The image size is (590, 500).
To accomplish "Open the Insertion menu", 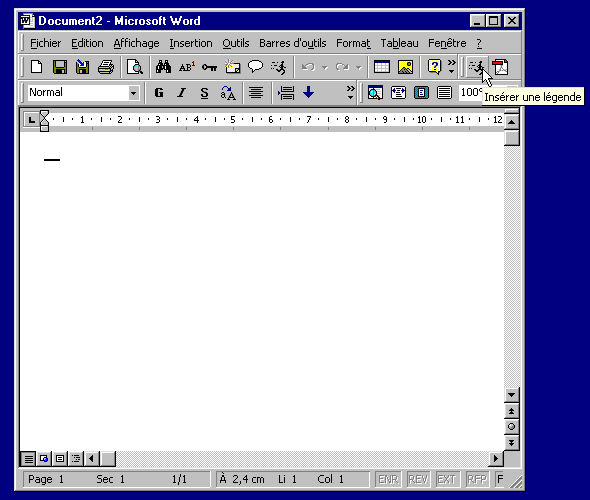I will point(191,43).
